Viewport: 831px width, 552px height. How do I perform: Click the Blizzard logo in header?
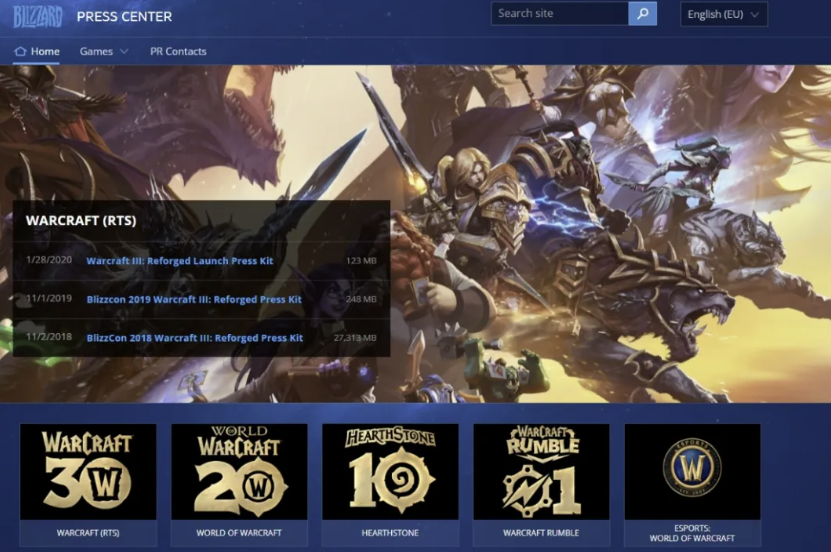pyautogui.click(x=38, y=15)
